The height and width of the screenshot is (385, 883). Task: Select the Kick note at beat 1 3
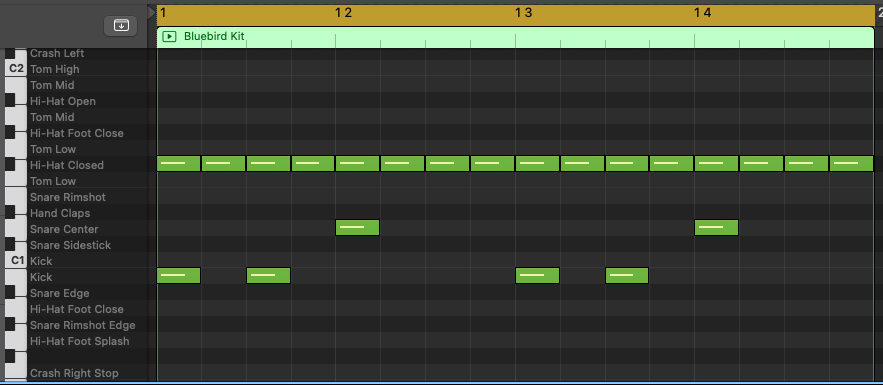(537, 275)
